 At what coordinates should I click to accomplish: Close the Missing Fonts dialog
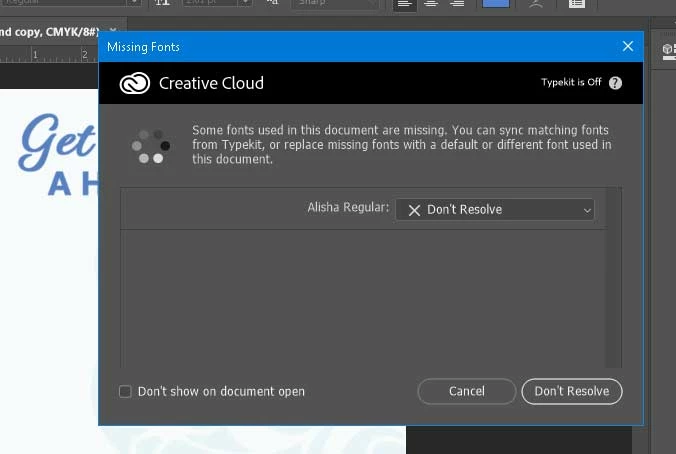628,46
